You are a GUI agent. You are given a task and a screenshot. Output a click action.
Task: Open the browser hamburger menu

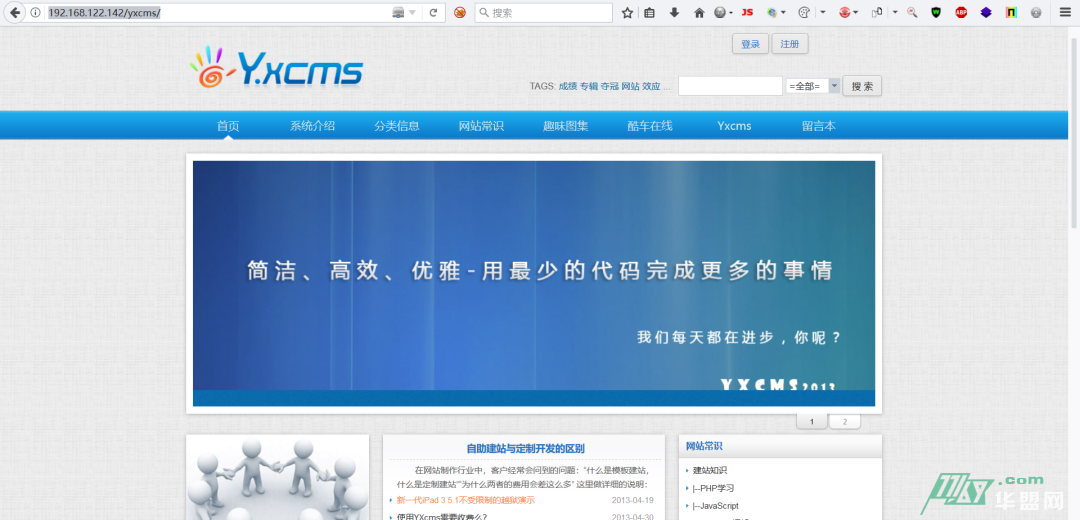1065,12
